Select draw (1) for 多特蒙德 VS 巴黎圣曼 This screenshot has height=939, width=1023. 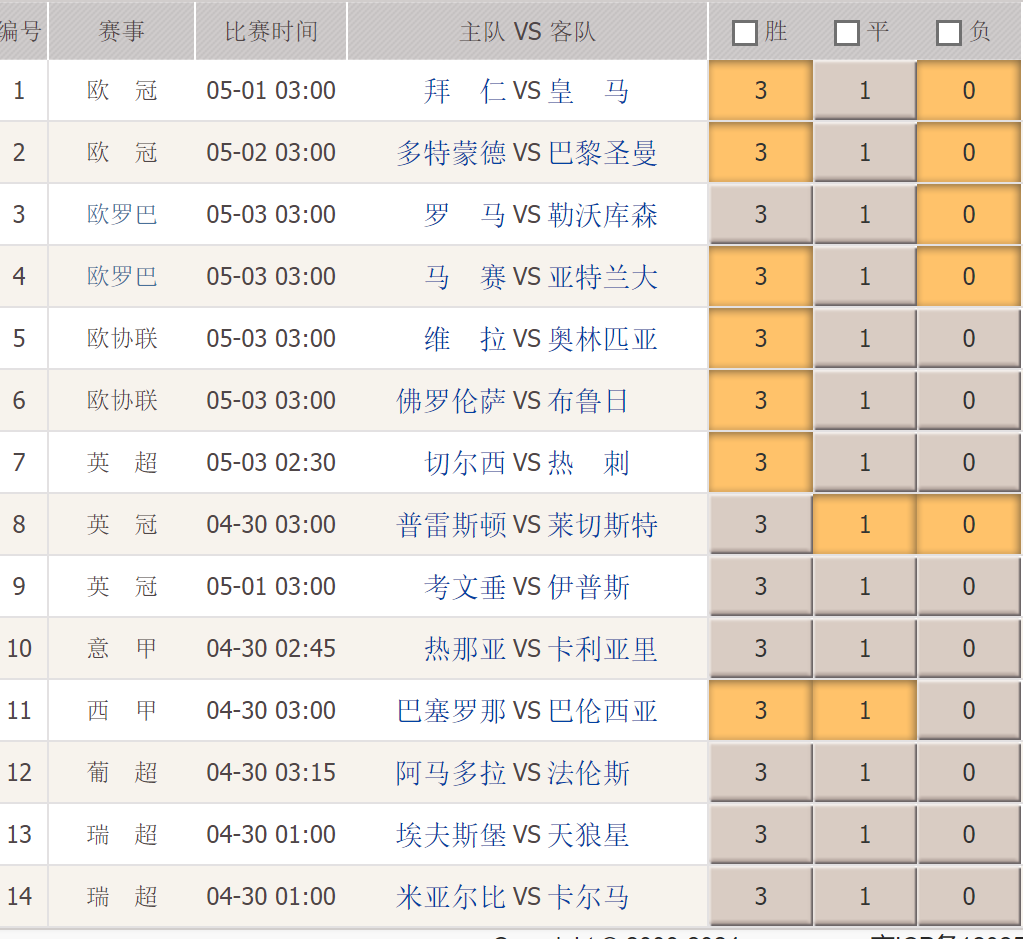pyautogui.click(x=865, y=153)
